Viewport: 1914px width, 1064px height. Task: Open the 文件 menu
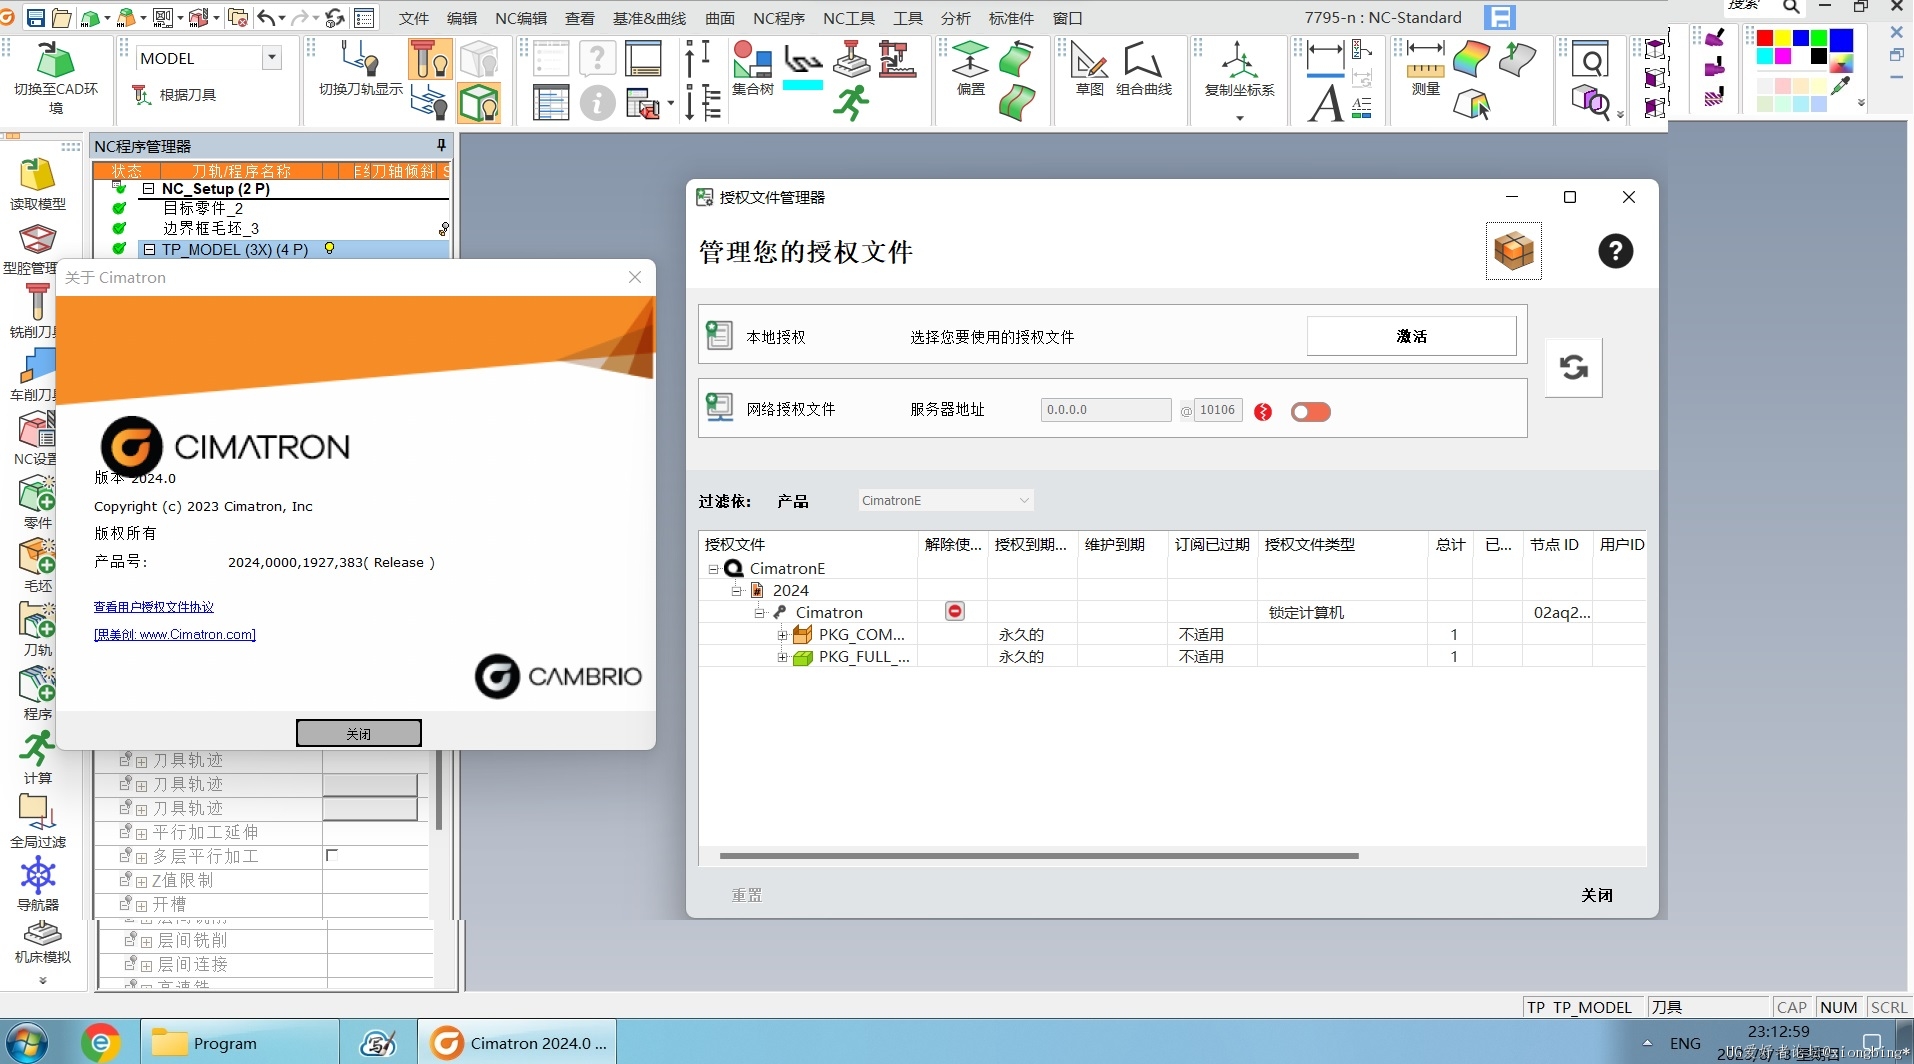tap(413, 18)
